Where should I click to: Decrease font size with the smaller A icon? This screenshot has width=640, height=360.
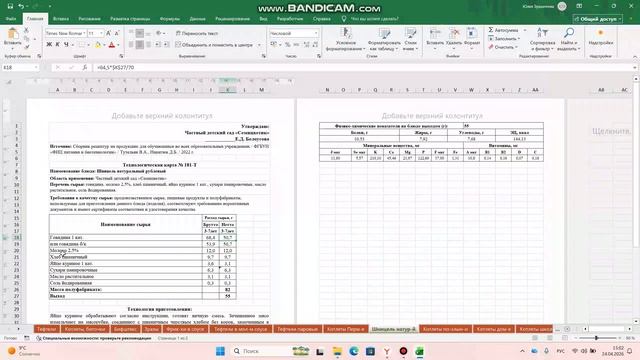click(117, 33)
